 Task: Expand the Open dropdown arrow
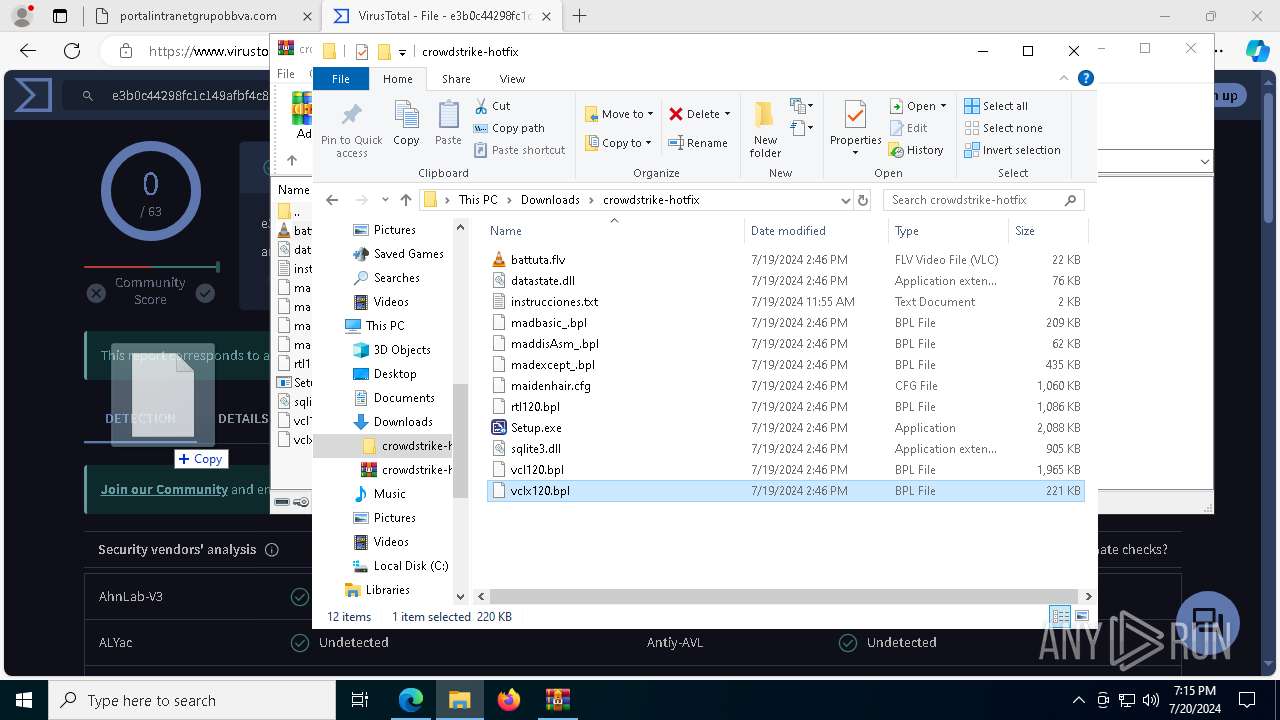[x=943, y=106]
